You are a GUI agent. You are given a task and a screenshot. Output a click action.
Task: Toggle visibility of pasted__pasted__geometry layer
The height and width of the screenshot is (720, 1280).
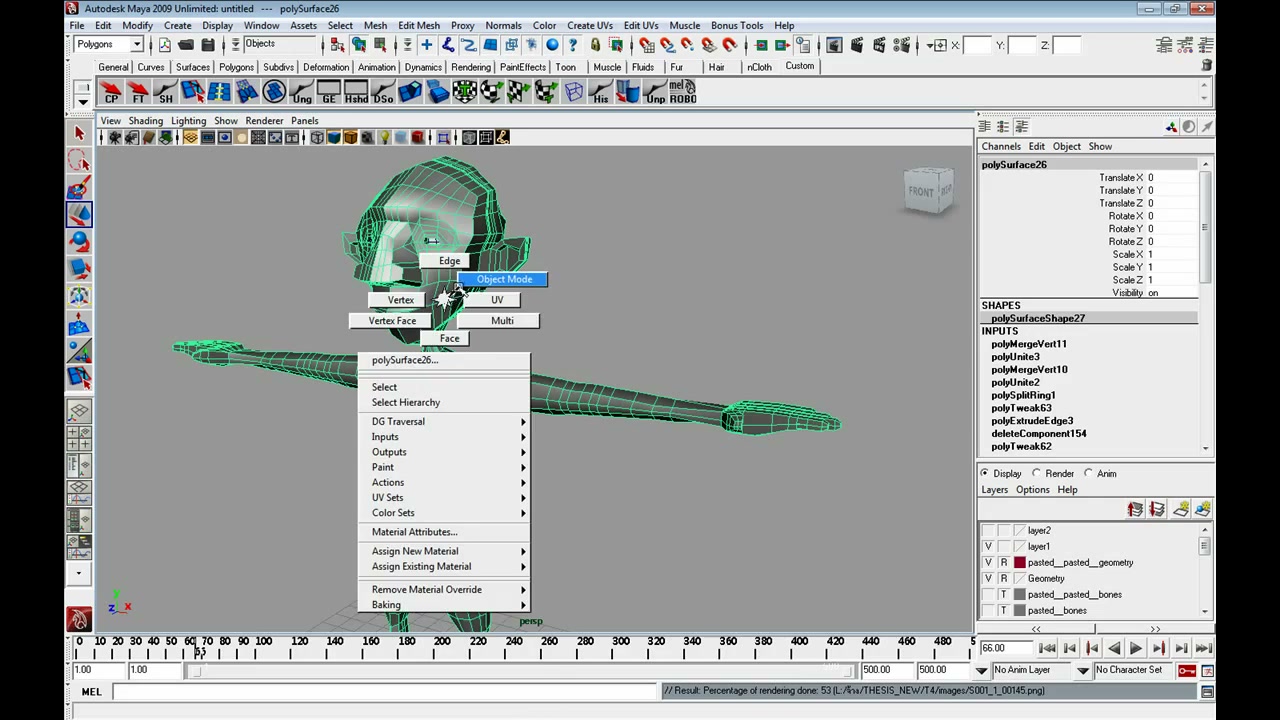(x=988, y=563)
